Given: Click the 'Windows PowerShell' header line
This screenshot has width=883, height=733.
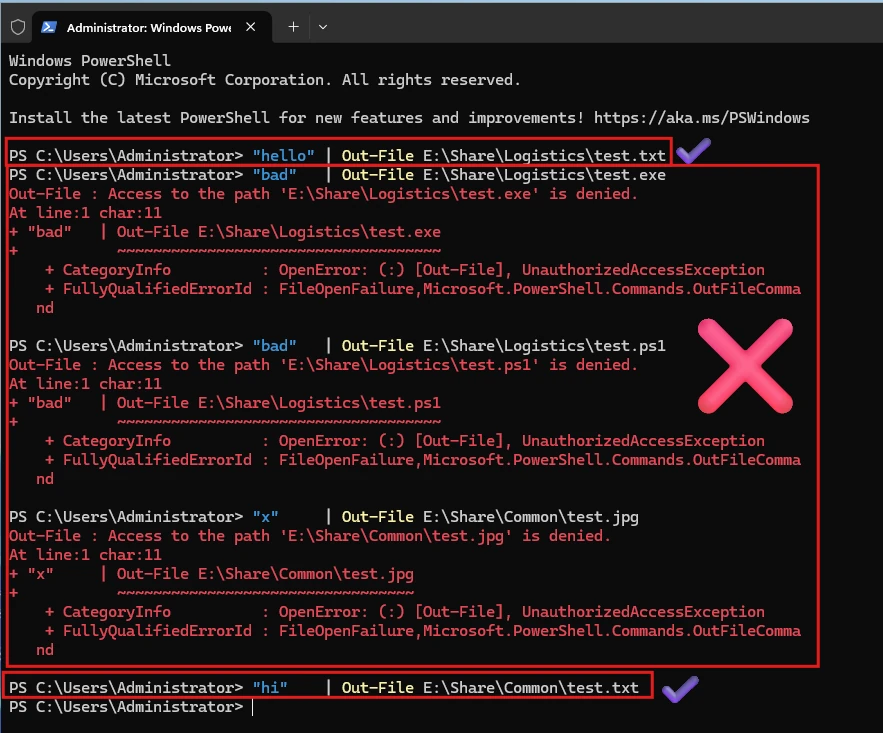Looking at the screenshot, I should click(x=90, y=60).
